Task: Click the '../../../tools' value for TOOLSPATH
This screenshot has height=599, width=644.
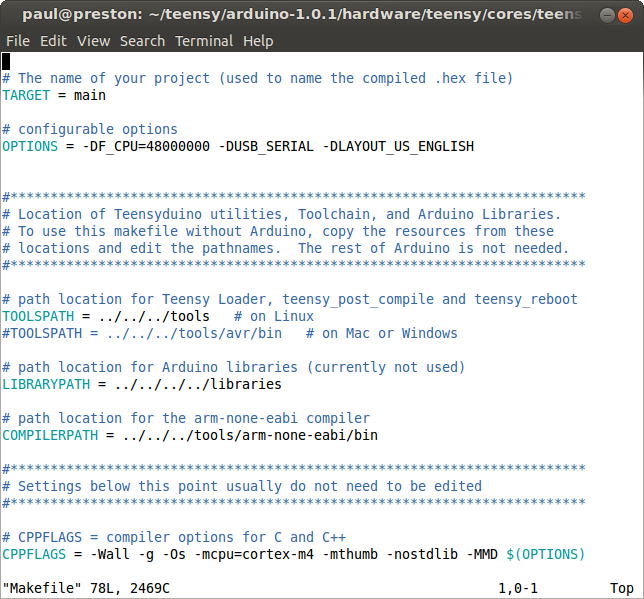Action: (154, 316)
